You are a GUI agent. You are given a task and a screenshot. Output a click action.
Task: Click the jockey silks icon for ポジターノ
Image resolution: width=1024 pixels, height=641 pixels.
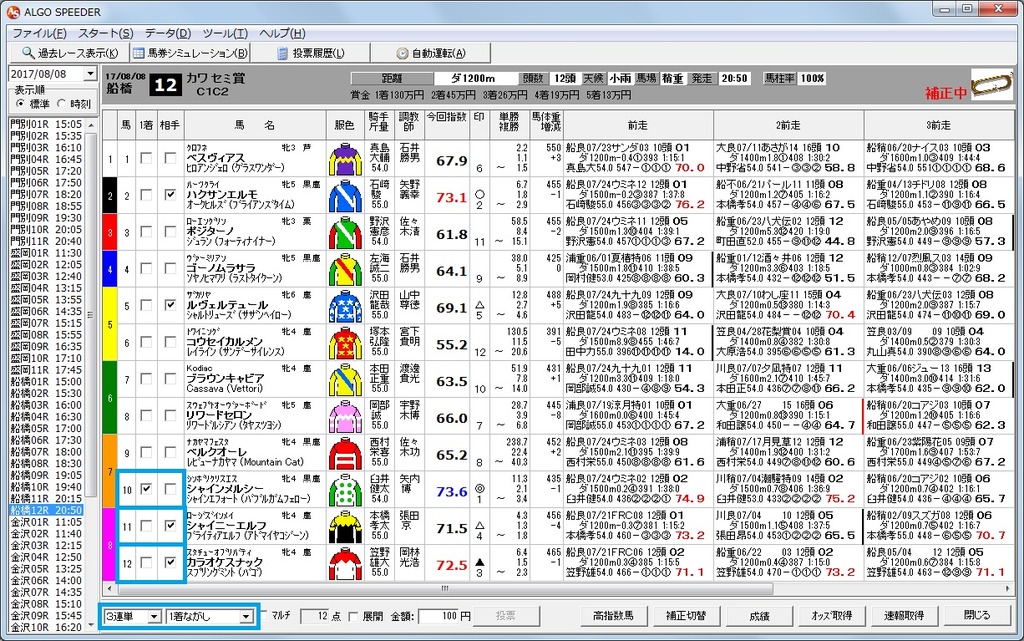pyautogui.click(x=345, y=232)
